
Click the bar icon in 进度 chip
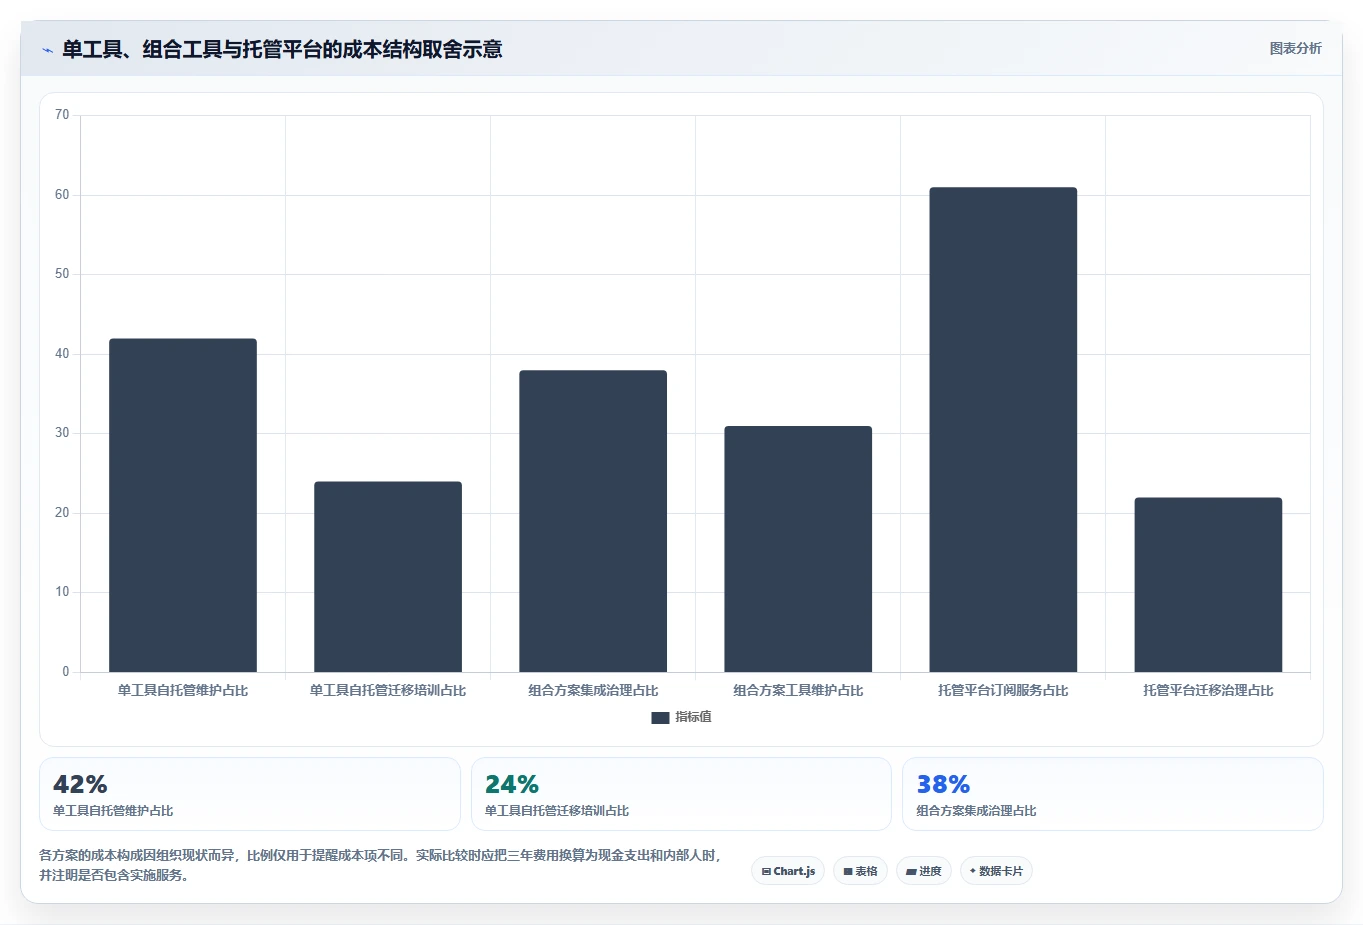coord(911,872)
